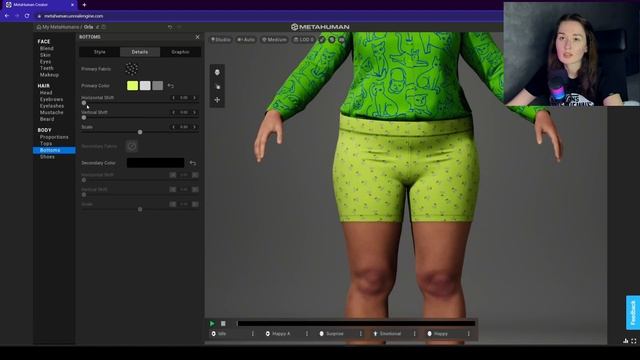Click the third round icon after LOD 0
640x360 pixels.
pos(342,40)
